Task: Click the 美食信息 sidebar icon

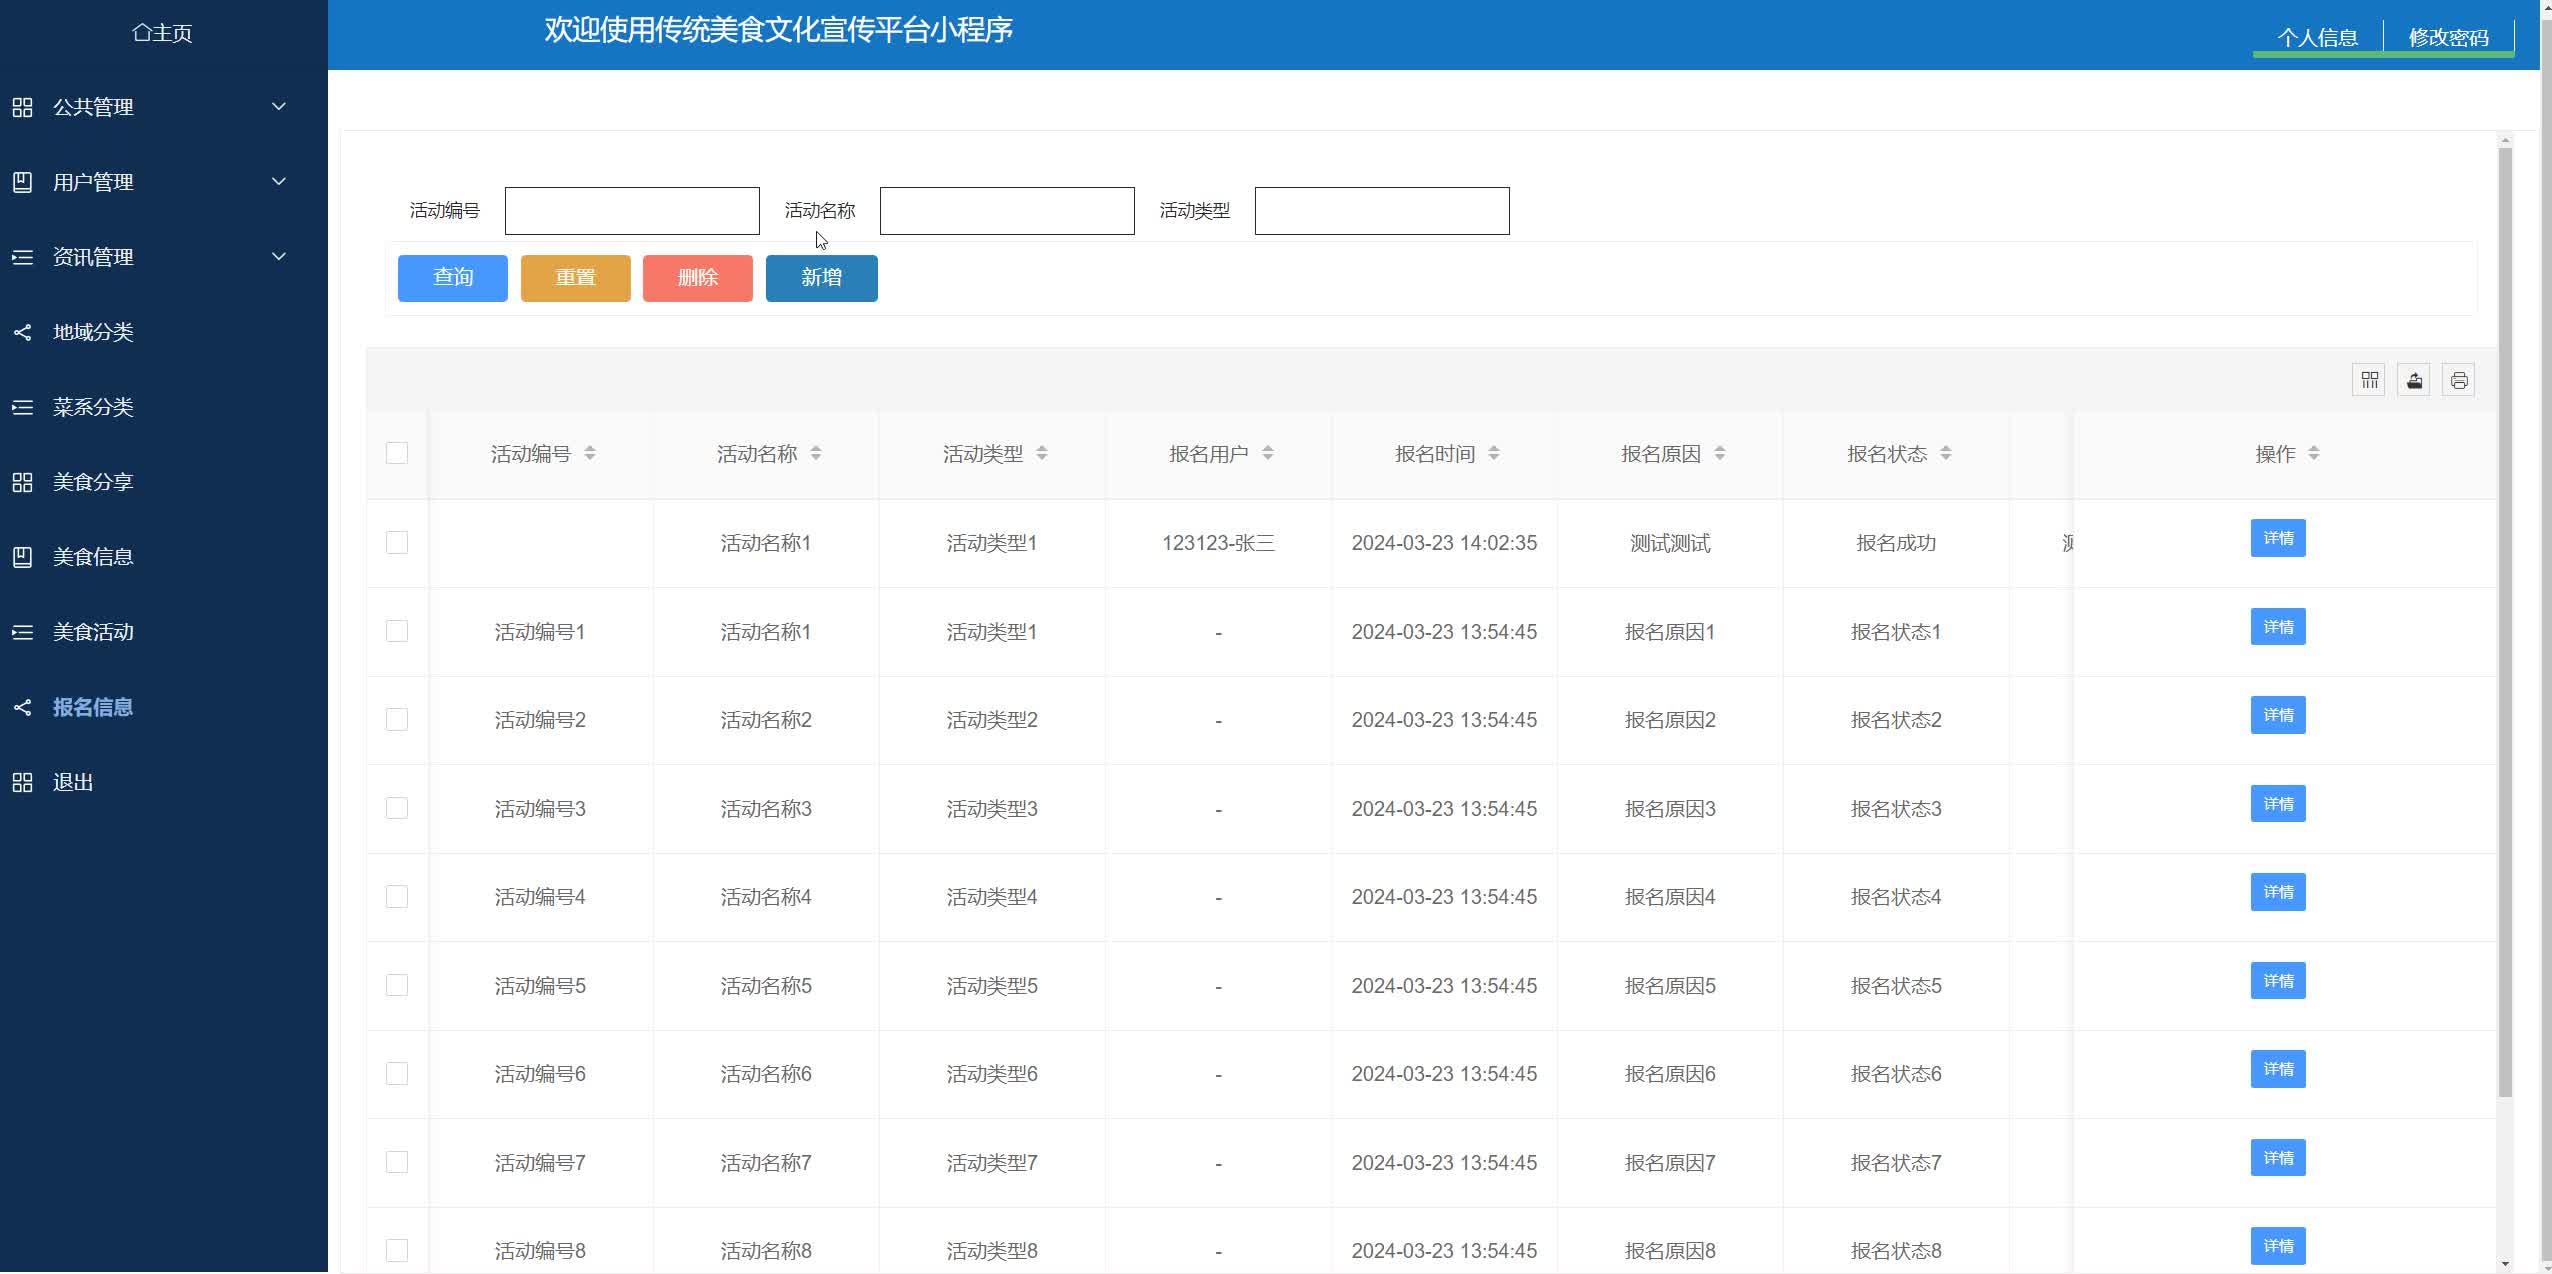Action: 22,557
